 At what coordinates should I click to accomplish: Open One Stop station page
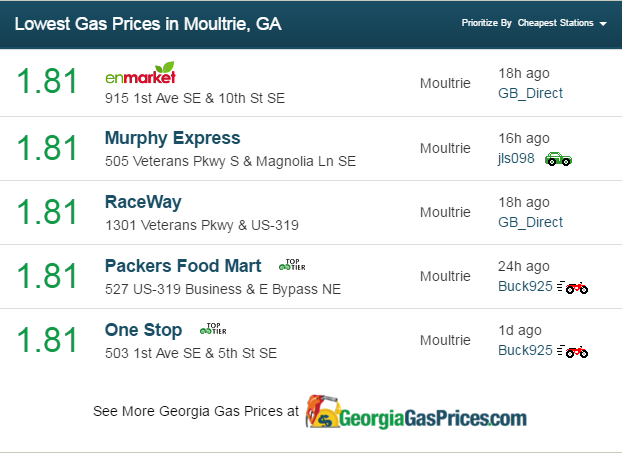(x=143, y=330)
